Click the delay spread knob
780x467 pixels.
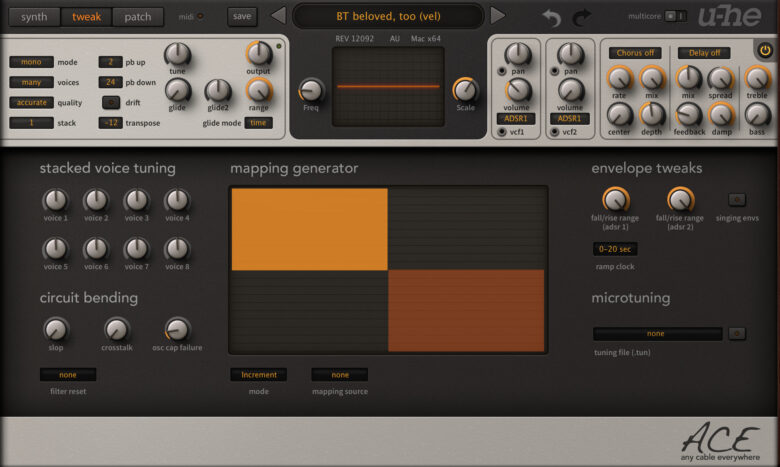pyautogui.click(x=720, y=79)
